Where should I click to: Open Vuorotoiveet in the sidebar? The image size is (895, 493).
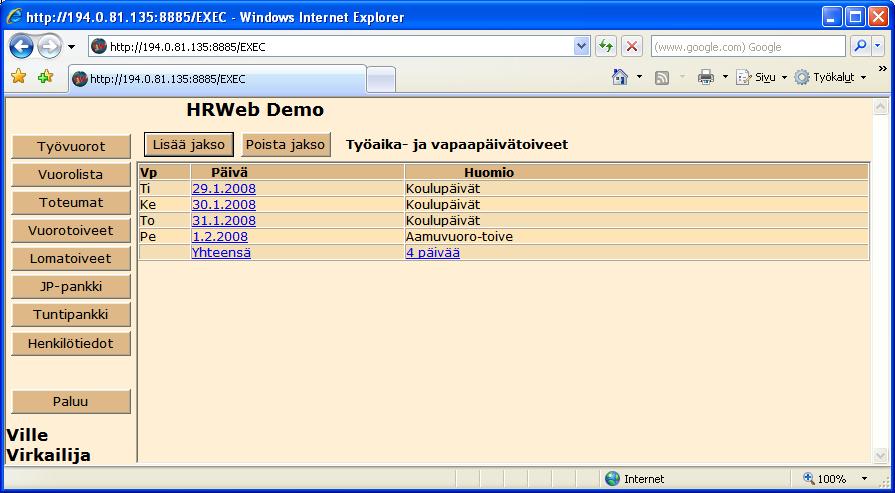coord(71,231)
